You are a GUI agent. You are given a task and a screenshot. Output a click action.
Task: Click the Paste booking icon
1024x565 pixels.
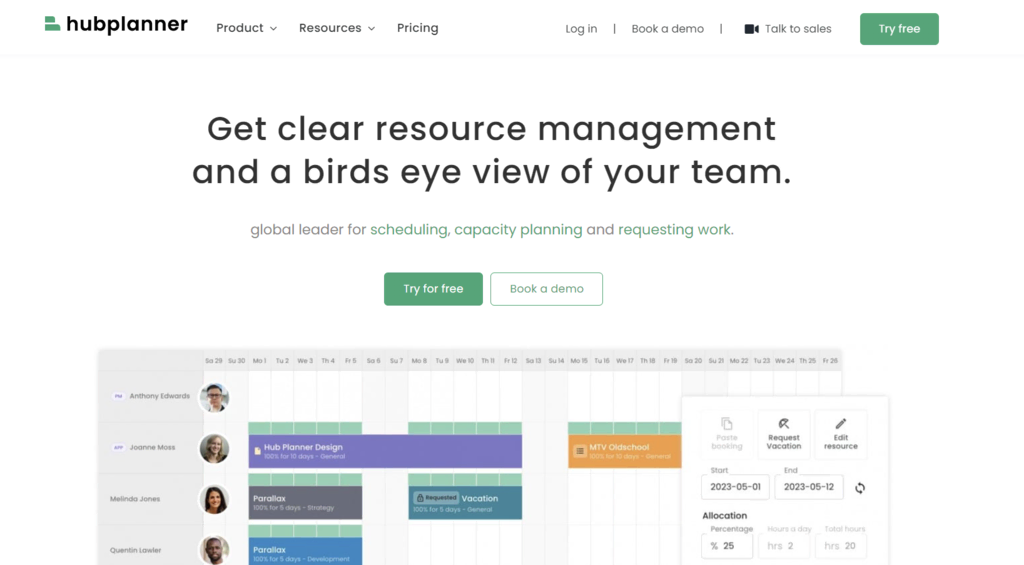tap(727, 423)
